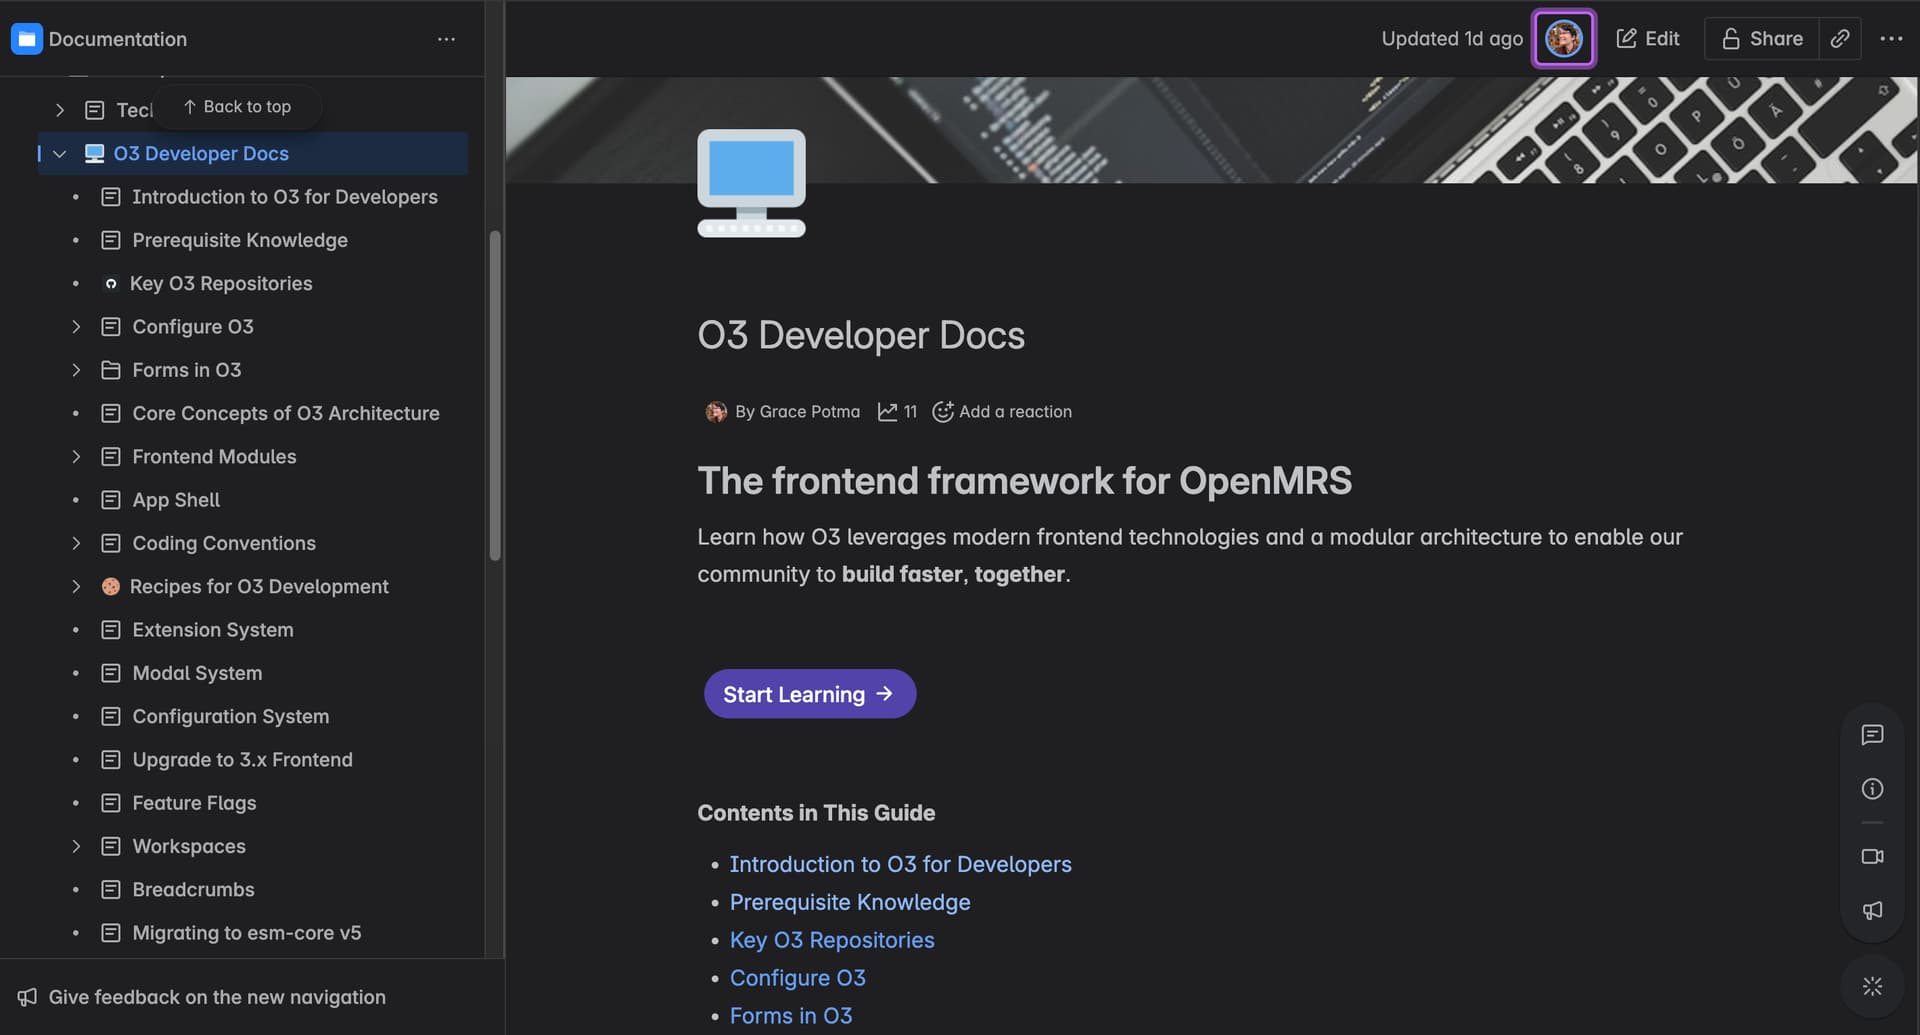Screen dimensions: 1920x1035
Task: Open the Introduction to O3 for Developers content link
Action: (900, 865)
